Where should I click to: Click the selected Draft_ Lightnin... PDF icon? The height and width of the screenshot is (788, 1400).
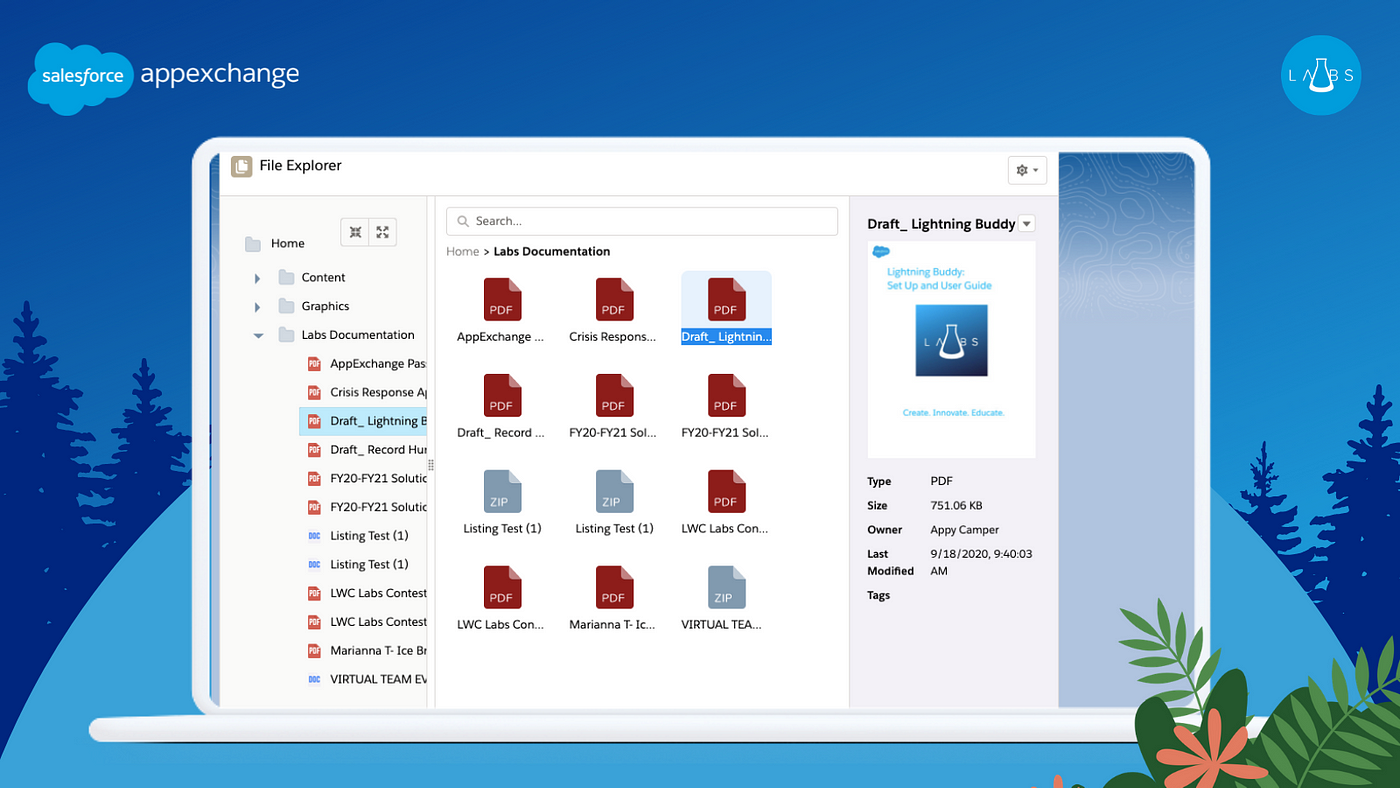pyautogui.click(x=726, y=299)
